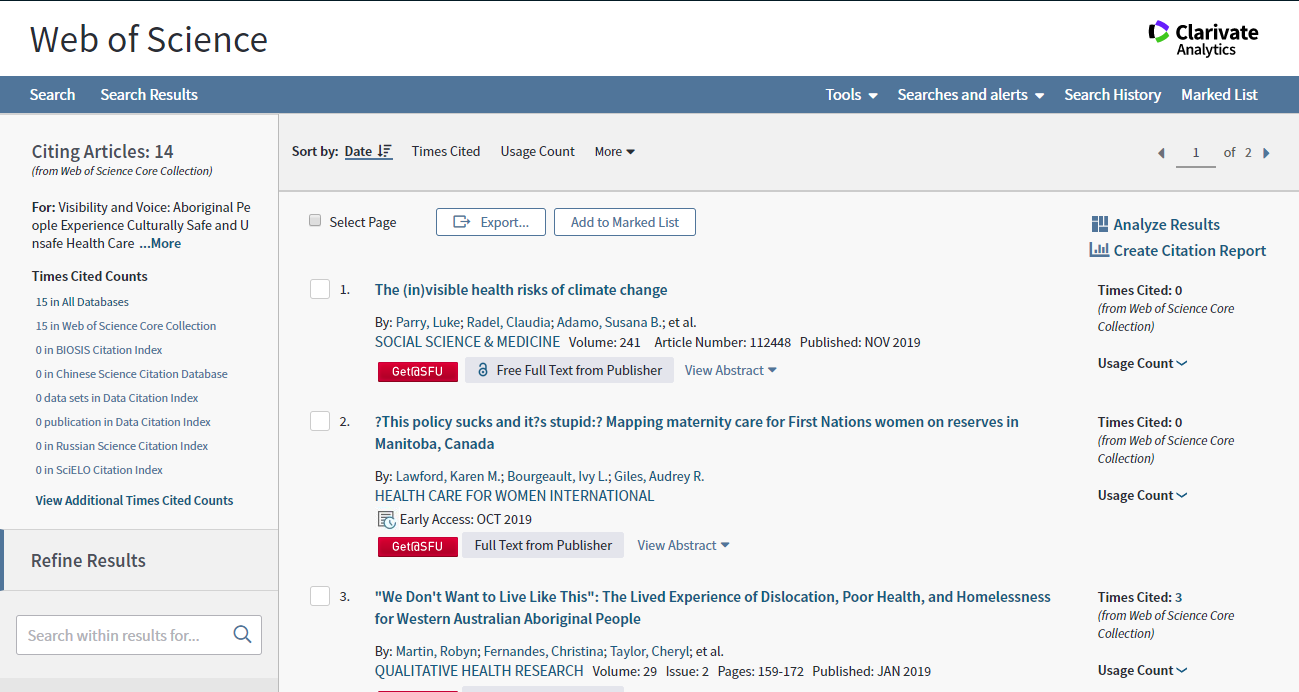
Task: Open the We Don't Want to Live Like This article
Action: pyautogui.click(x=712, y=607)
